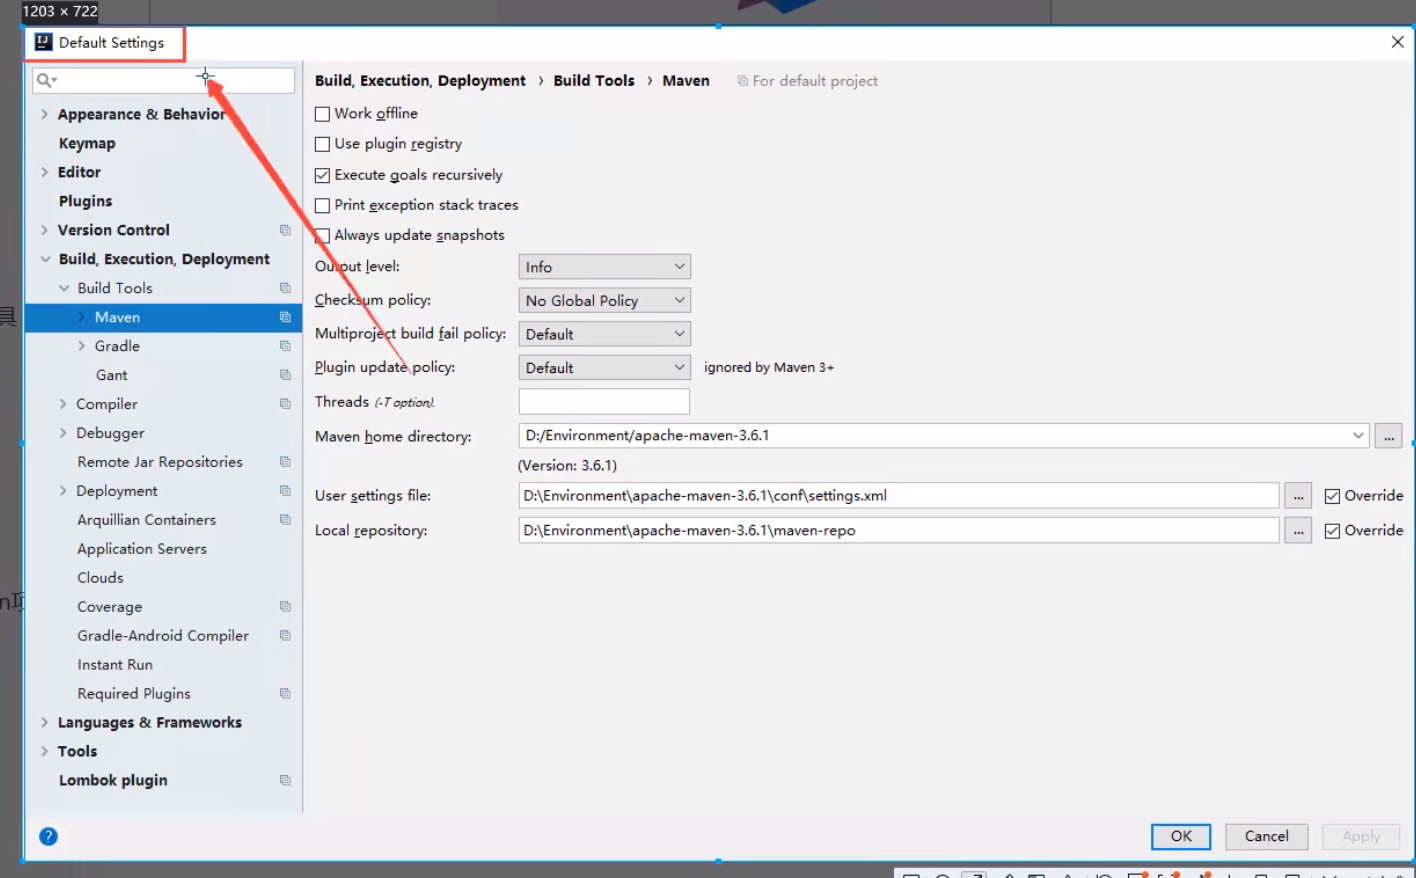Enable Print exception stack traces
The width and height of the screenshot is (1416, 878).
point(322,205)
